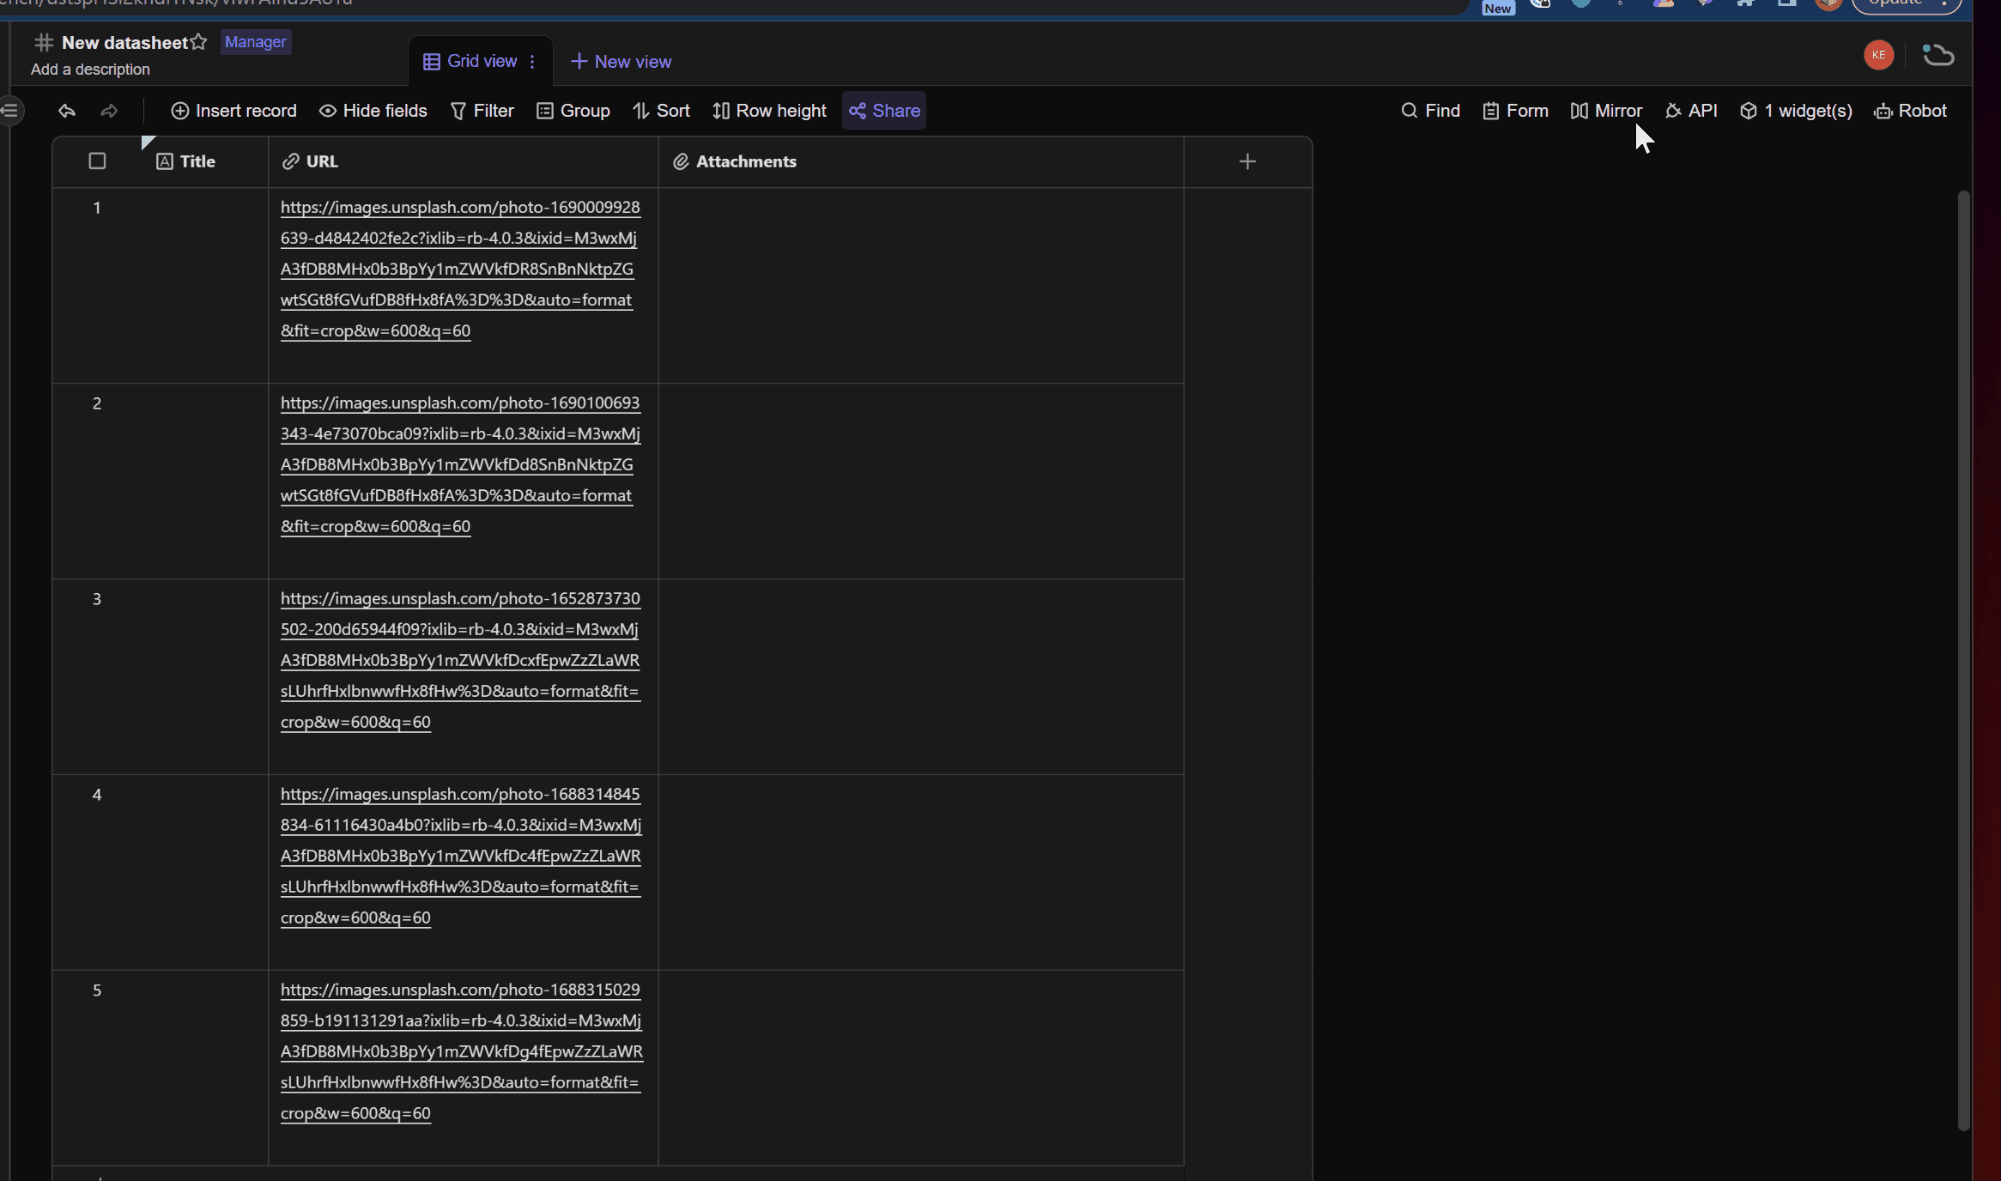Create a New view tab
Viewport: 2001px width, 1181px height.
click(621, 62)
